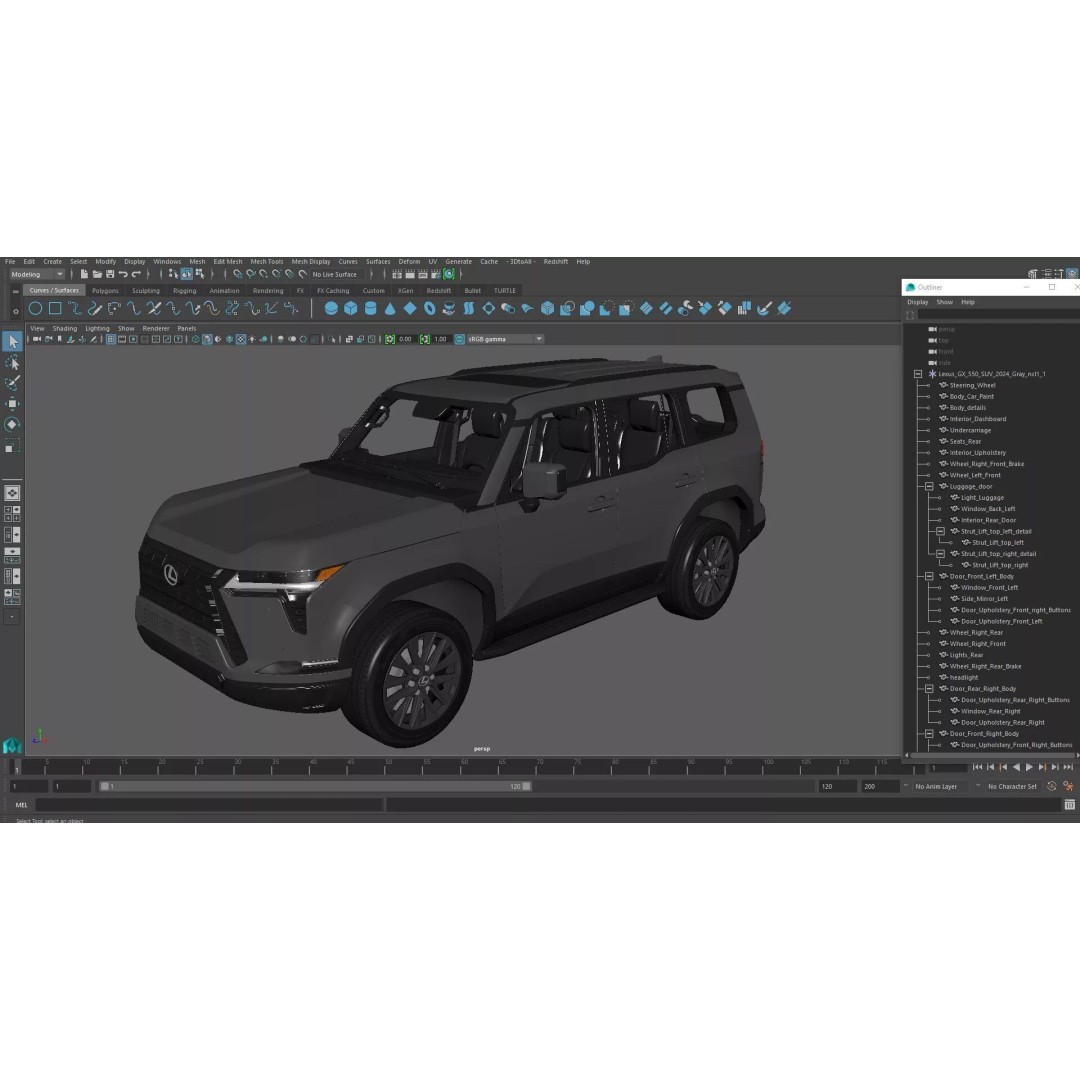The width and height of the screenshot is (1080, 1080).
Task: Pick the Pencil Curve tool on shelf
Action: pos(94,309)
